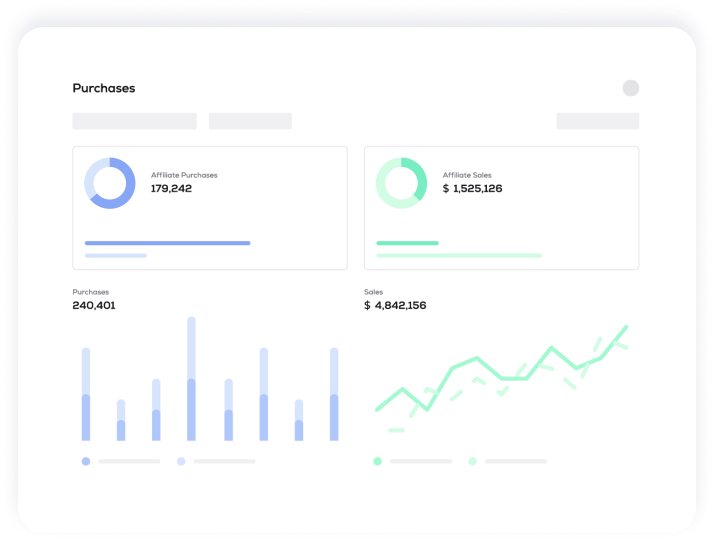Select the first bar in the Purchases chart

86,395
